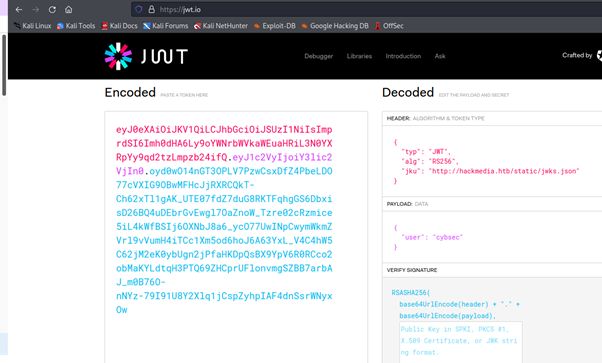Open the Libraries page

click(359, 56)
